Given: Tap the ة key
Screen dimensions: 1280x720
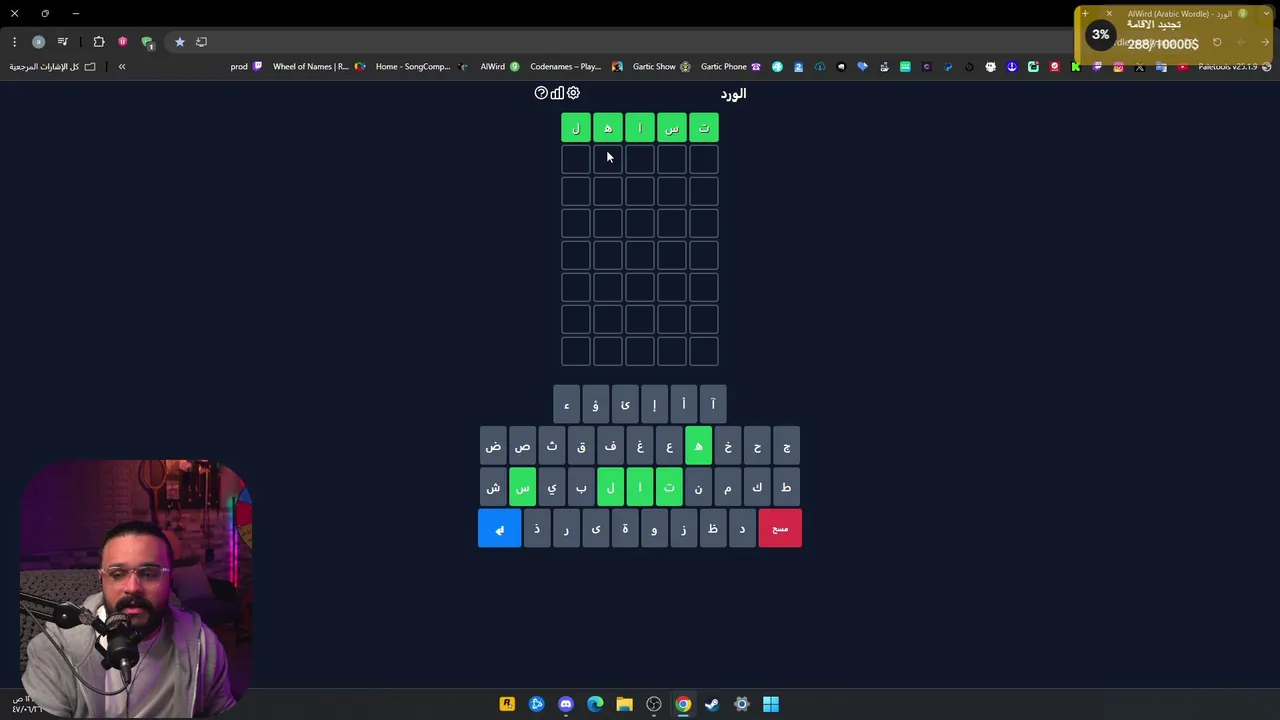Looking at the screenshot, I should (x=625, y=528).
